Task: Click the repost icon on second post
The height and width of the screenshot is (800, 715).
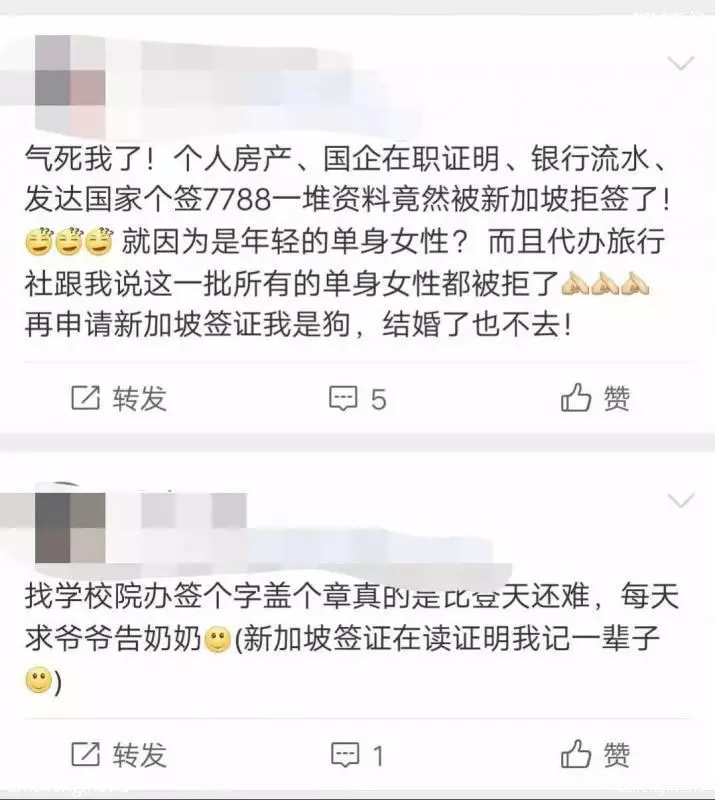Action: pyautogui.click(x=85, y=754)
